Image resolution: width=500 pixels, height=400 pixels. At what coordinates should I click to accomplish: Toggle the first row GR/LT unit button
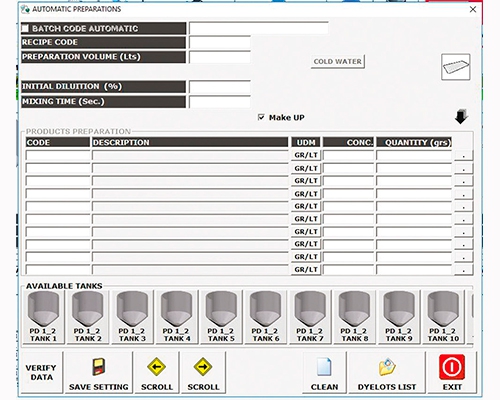(x=306, y=155)
